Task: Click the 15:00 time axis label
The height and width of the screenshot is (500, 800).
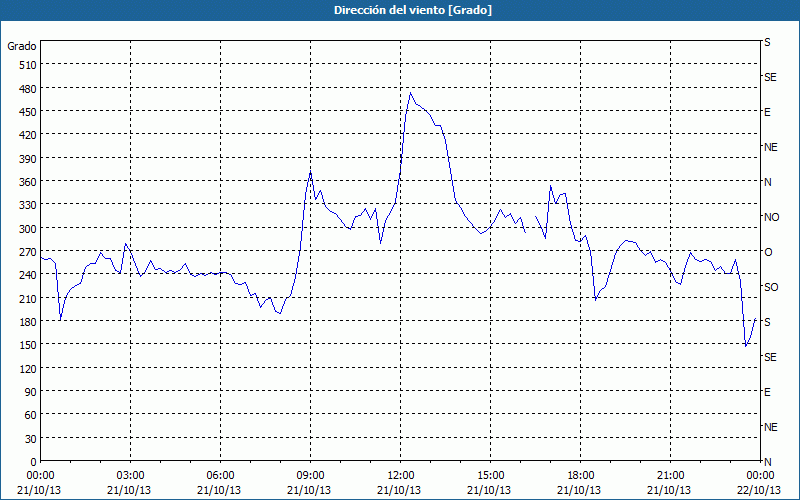Action: click(x=490, y=476)
